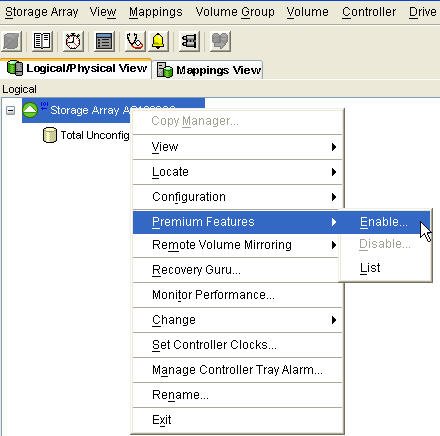440x436 pixels.
Task: Collapse the Storage Array tree node
Action: (x=11, y=110)
